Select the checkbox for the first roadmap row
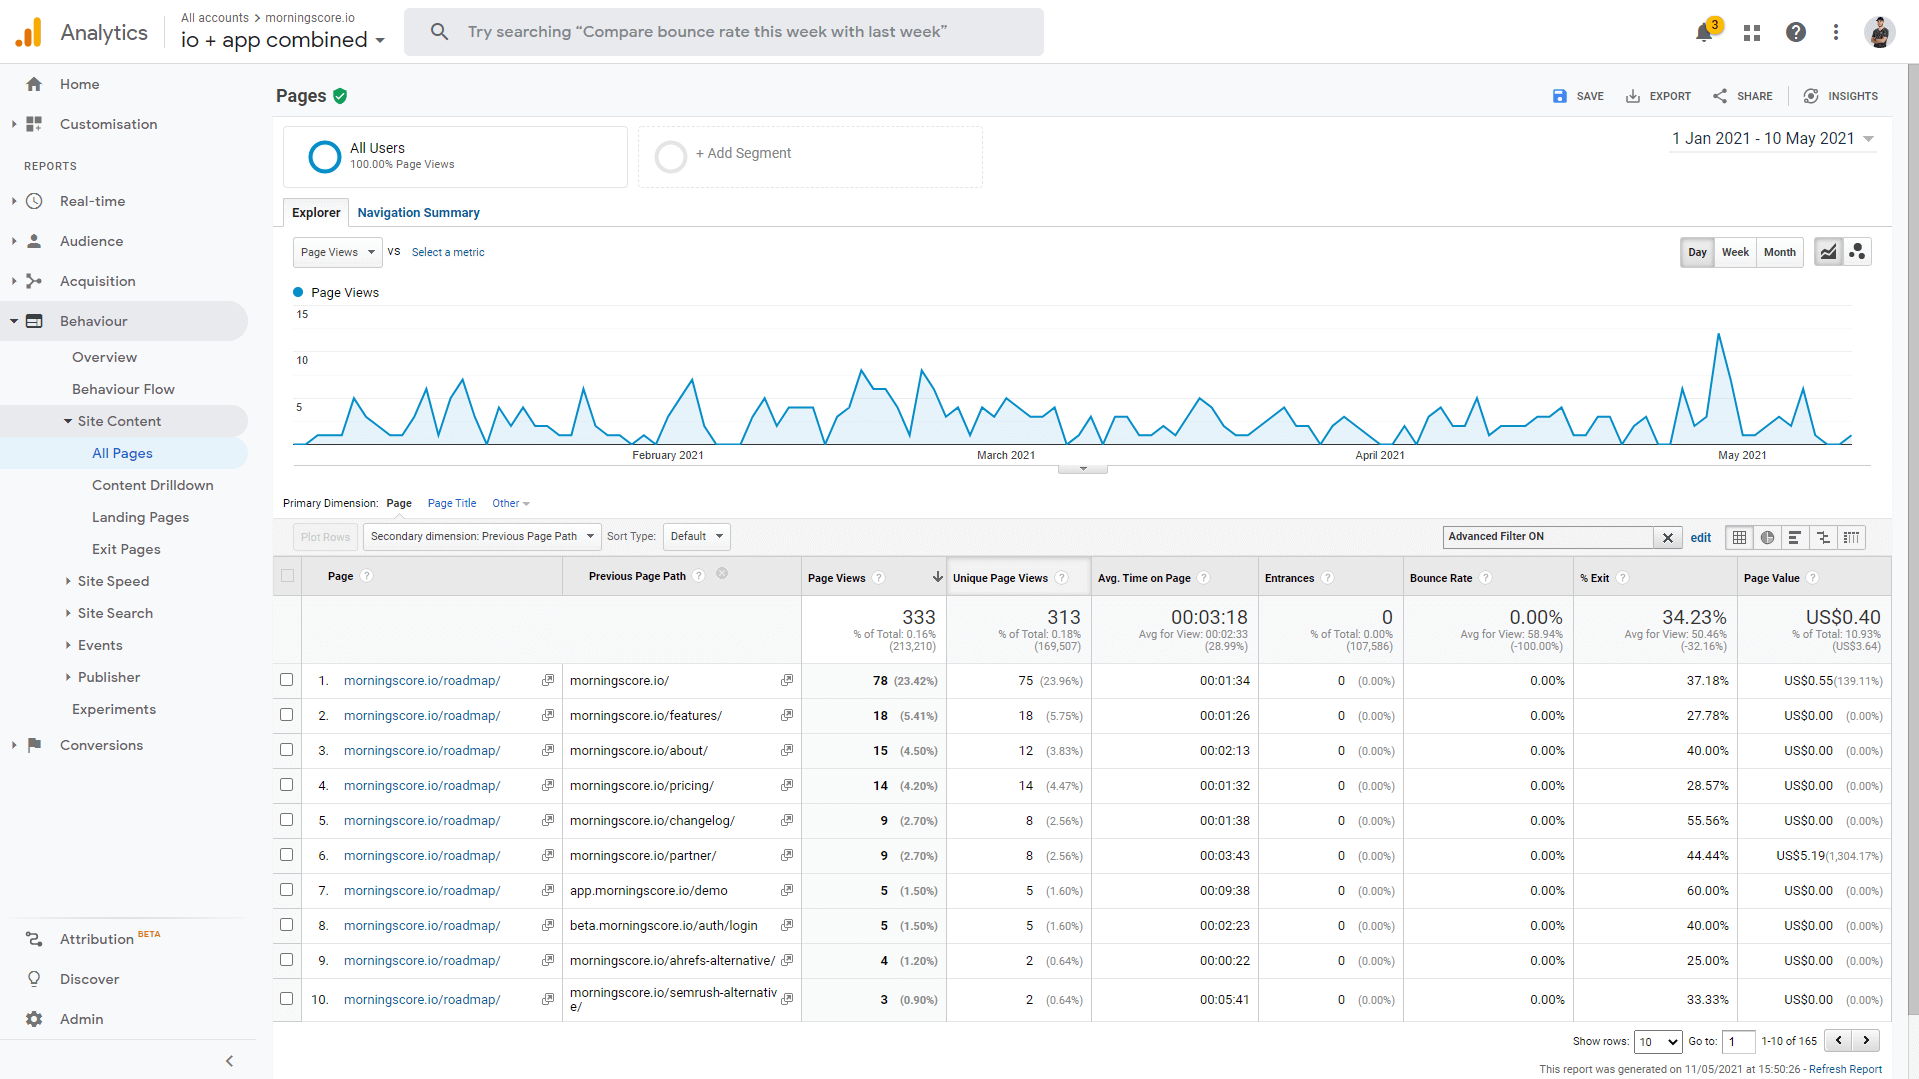Image resolution: width=1919 pixels, height=1079 pixels. (286, 680)
